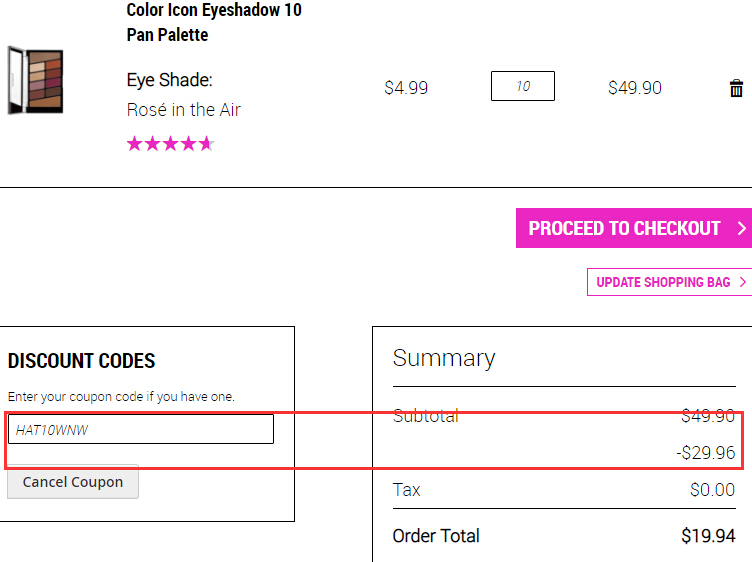The width and height of the screenshot is (752, 562).
Task: Select the $4.99 unit price
Action: tap(406, 88)
